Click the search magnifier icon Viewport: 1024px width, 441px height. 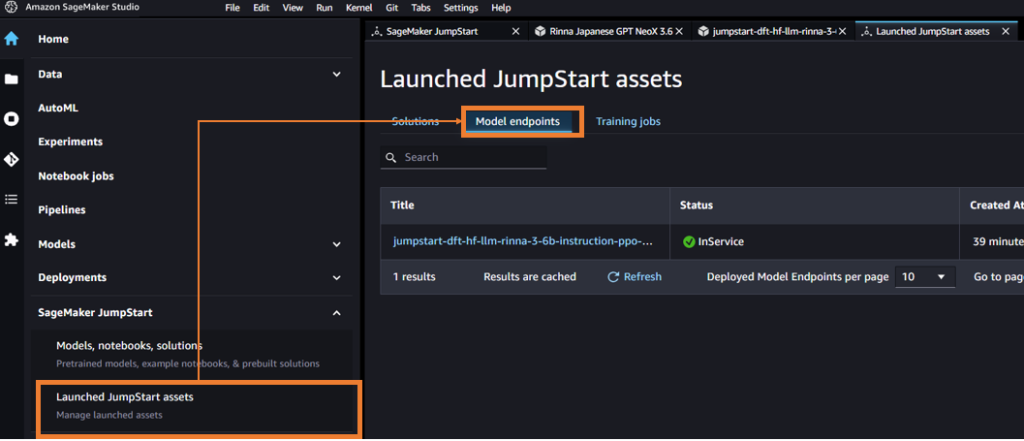pos(391,157)
